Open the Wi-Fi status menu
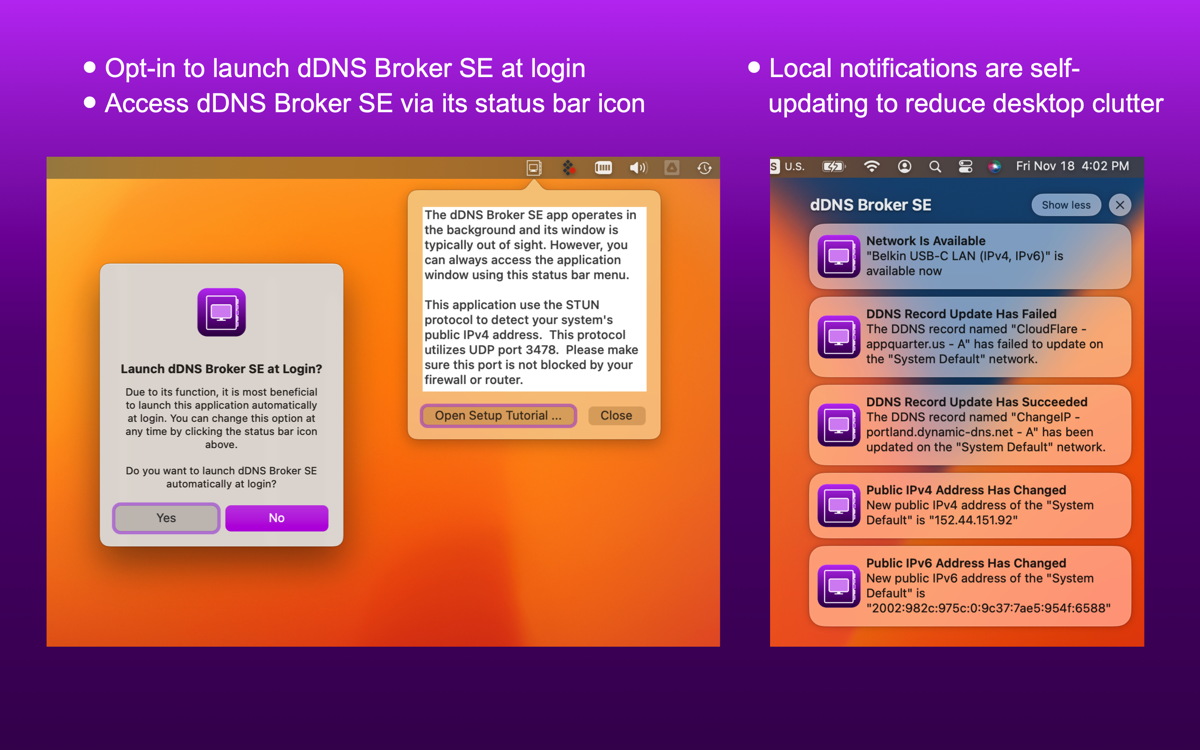 pos(872,167)
